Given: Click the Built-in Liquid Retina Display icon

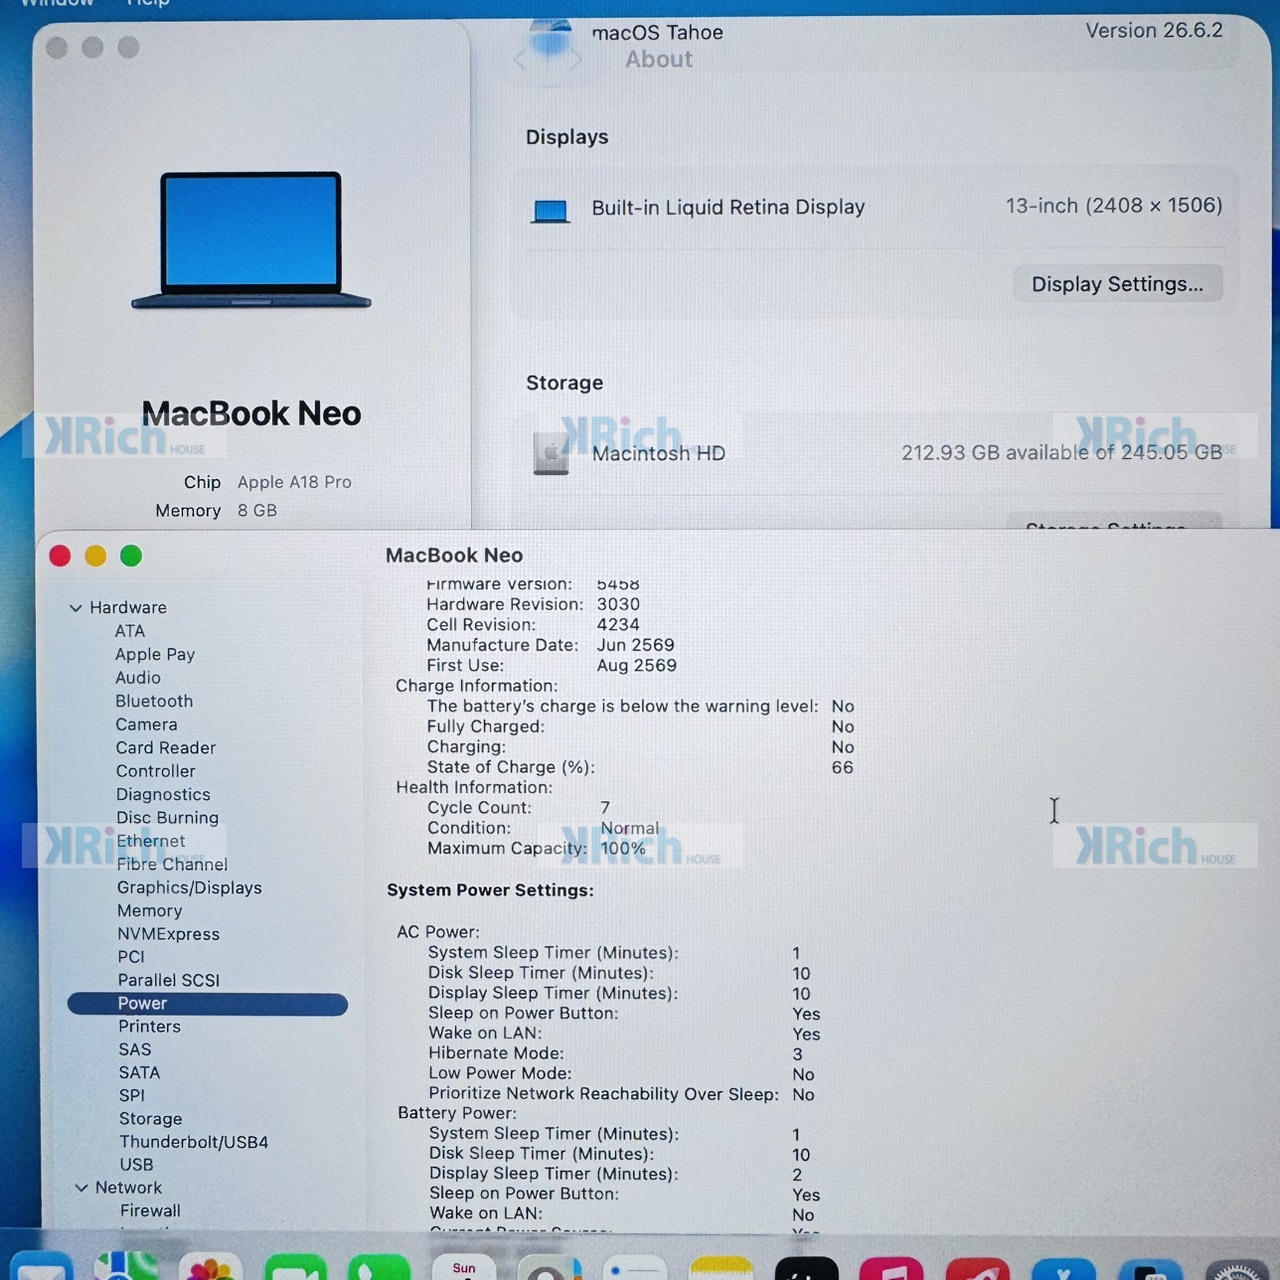Looking at the screenshot, I should [x=551, y=210].
